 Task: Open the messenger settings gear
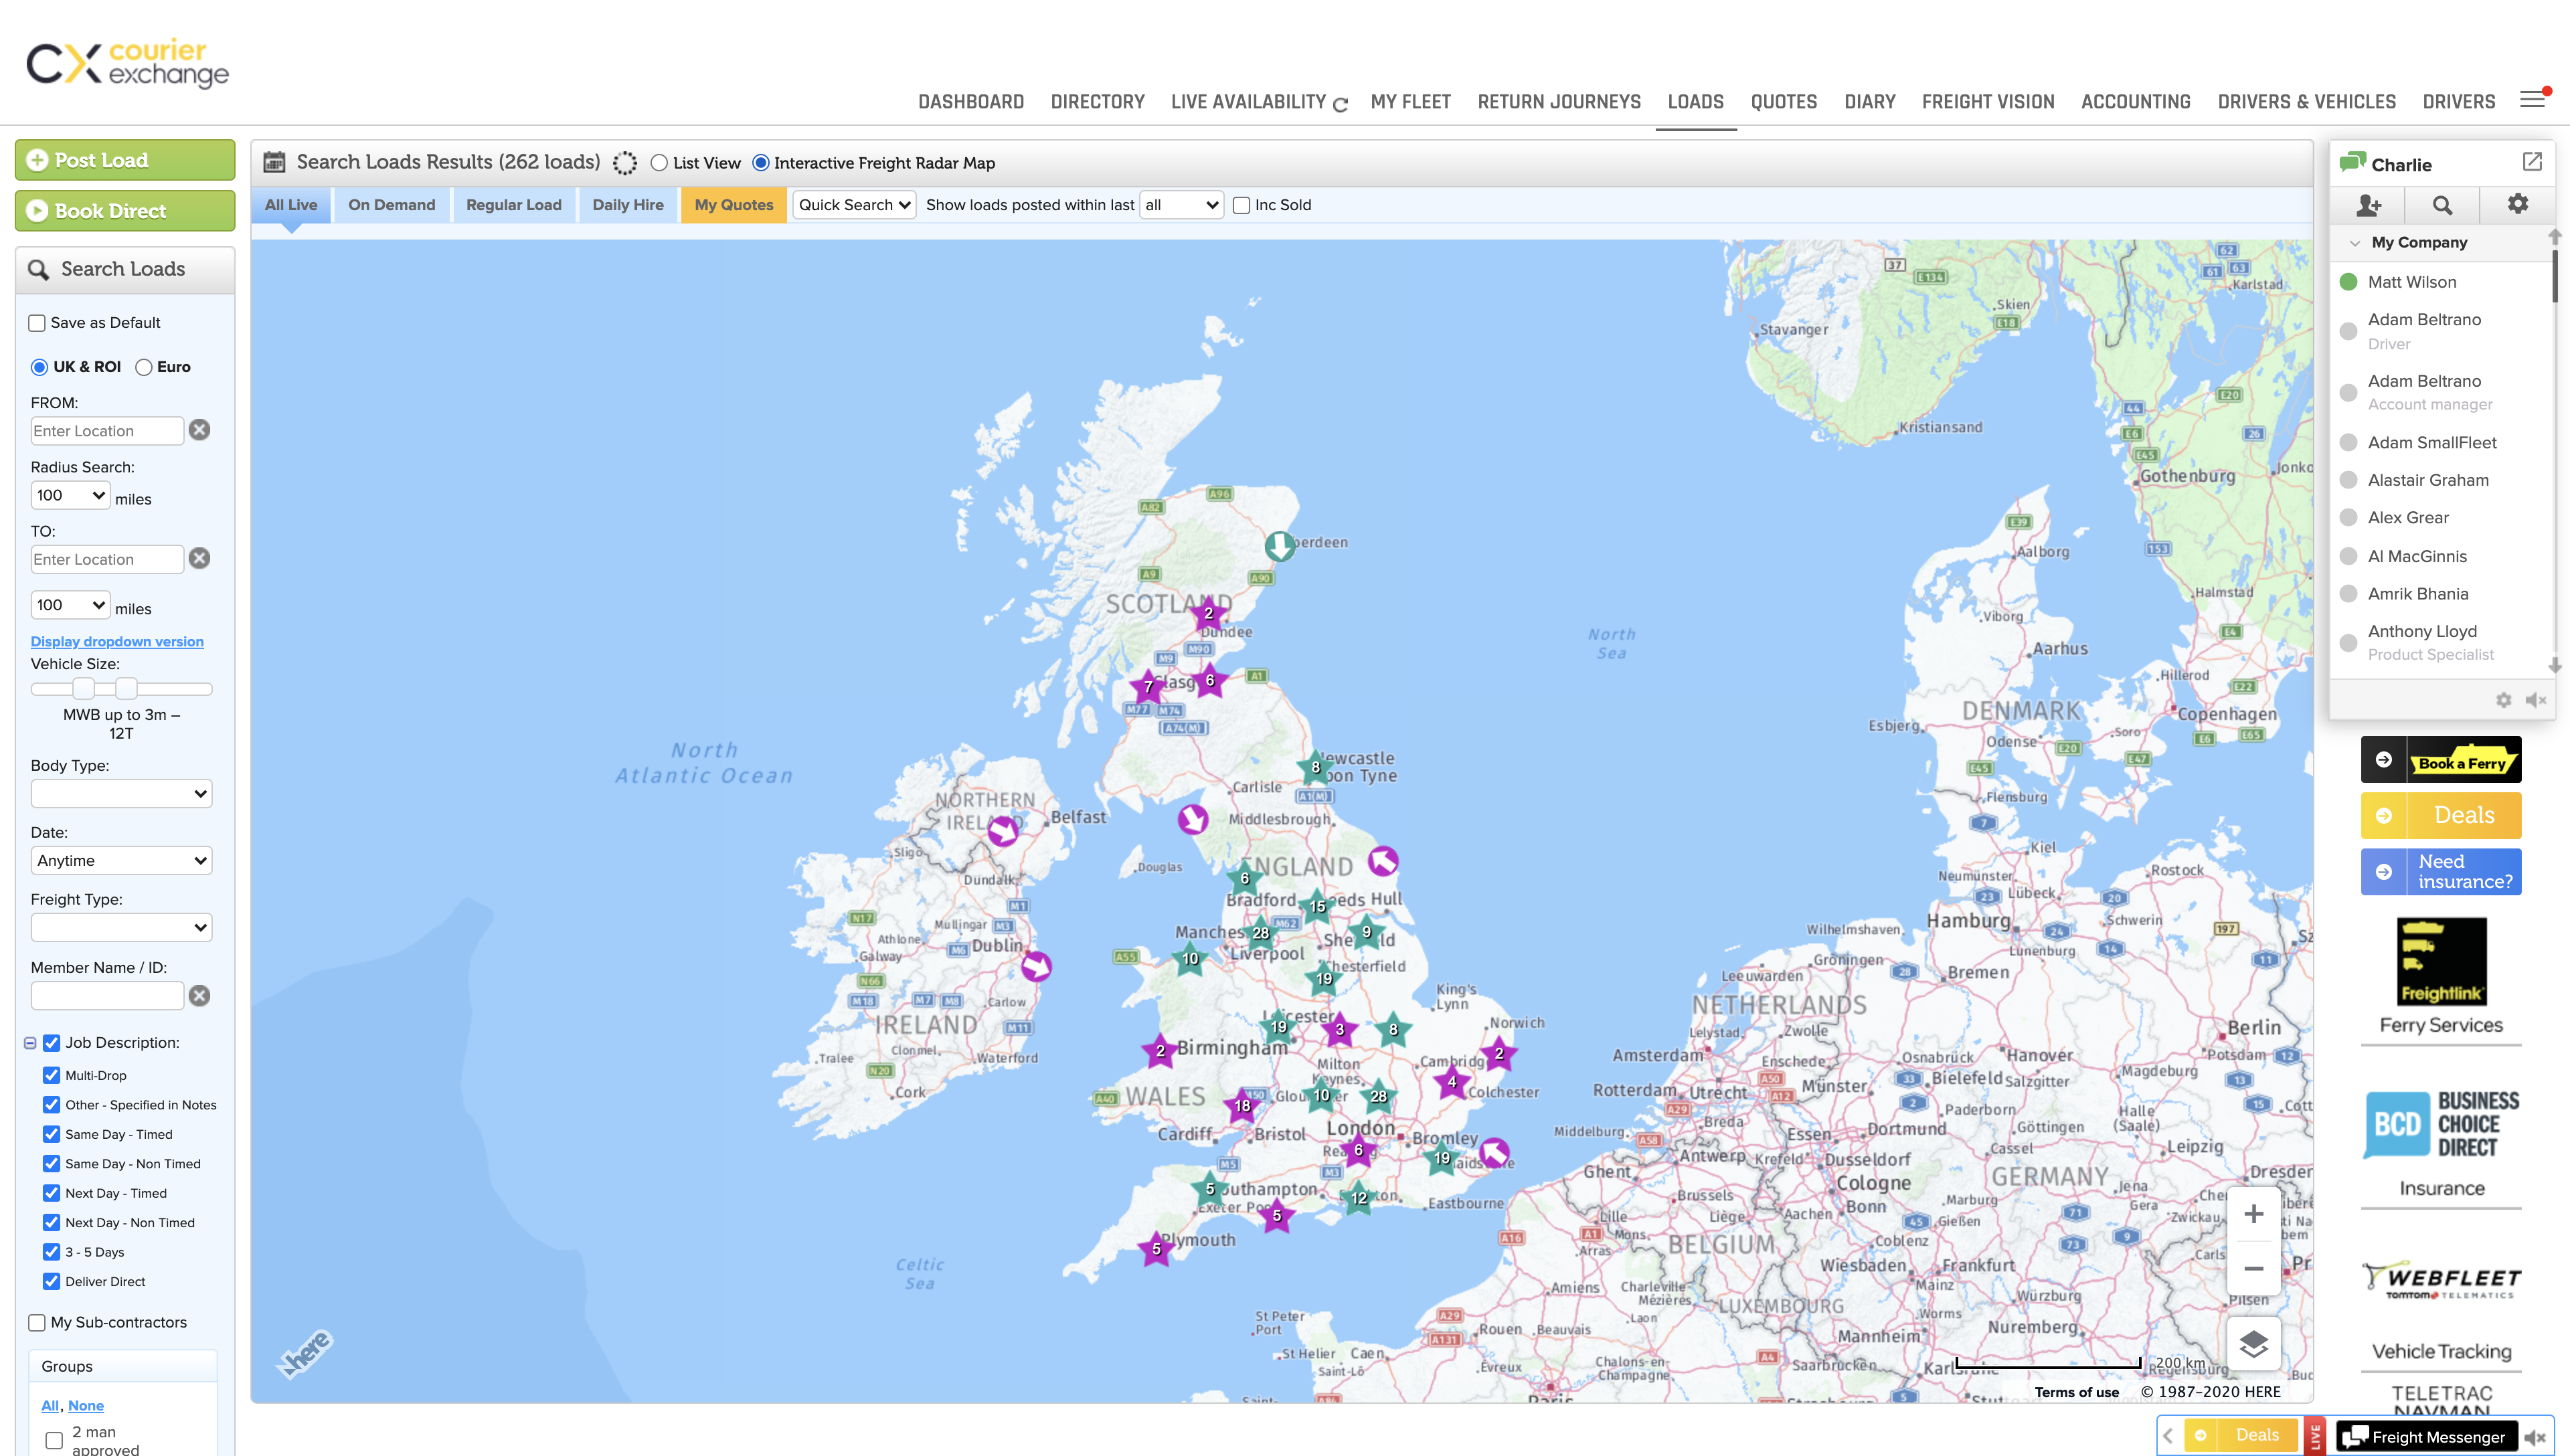(x=2518, y=205)
